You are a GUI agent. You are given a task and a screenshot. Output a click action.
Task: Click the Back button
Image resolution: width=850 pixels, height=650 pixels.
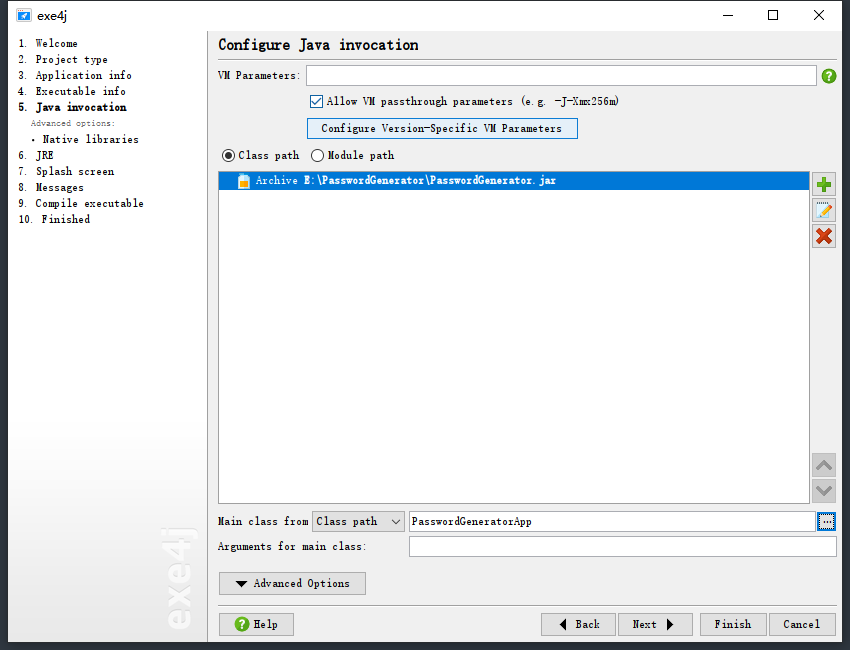click(x=578, y=625)
